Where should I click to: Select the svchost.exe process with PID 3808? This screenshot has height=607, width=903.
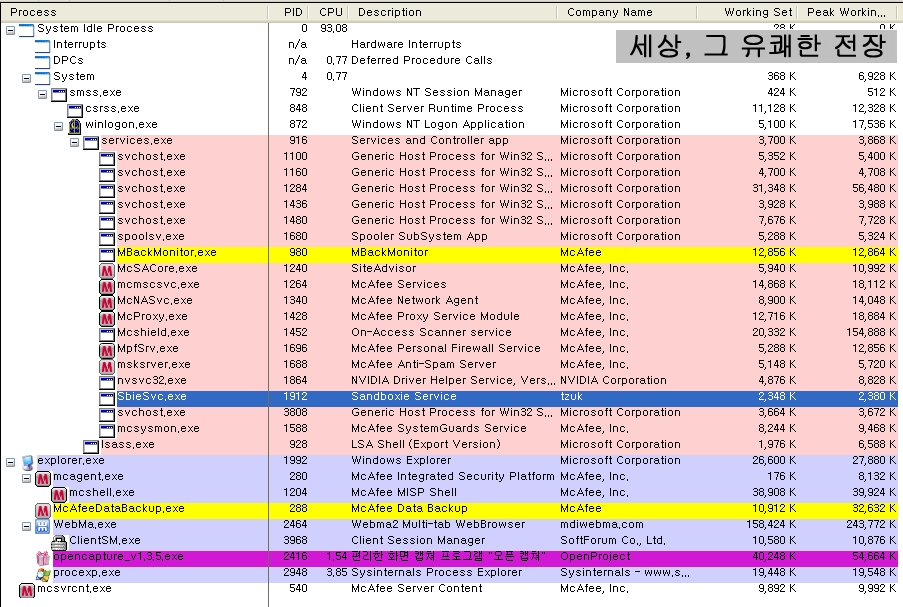click(449, 412)
